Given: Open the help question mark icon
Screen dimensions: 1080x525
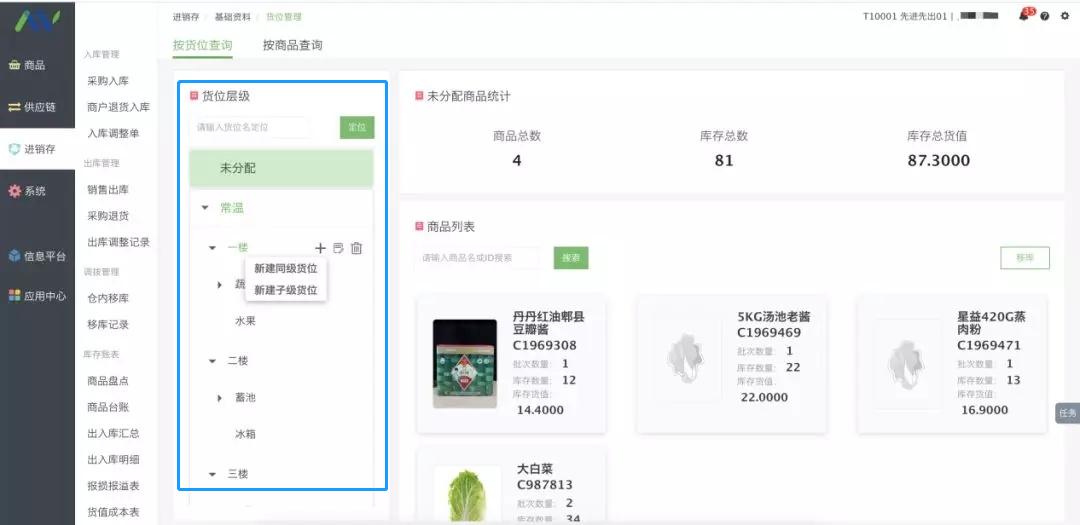Looking at the screenshot, I should point(1045,17).
